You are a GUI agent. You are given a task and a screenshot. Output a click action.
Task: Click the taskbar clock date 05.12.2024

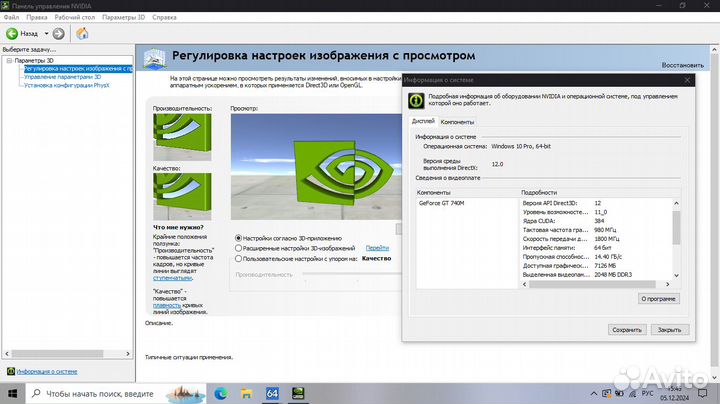pos(675,398)
